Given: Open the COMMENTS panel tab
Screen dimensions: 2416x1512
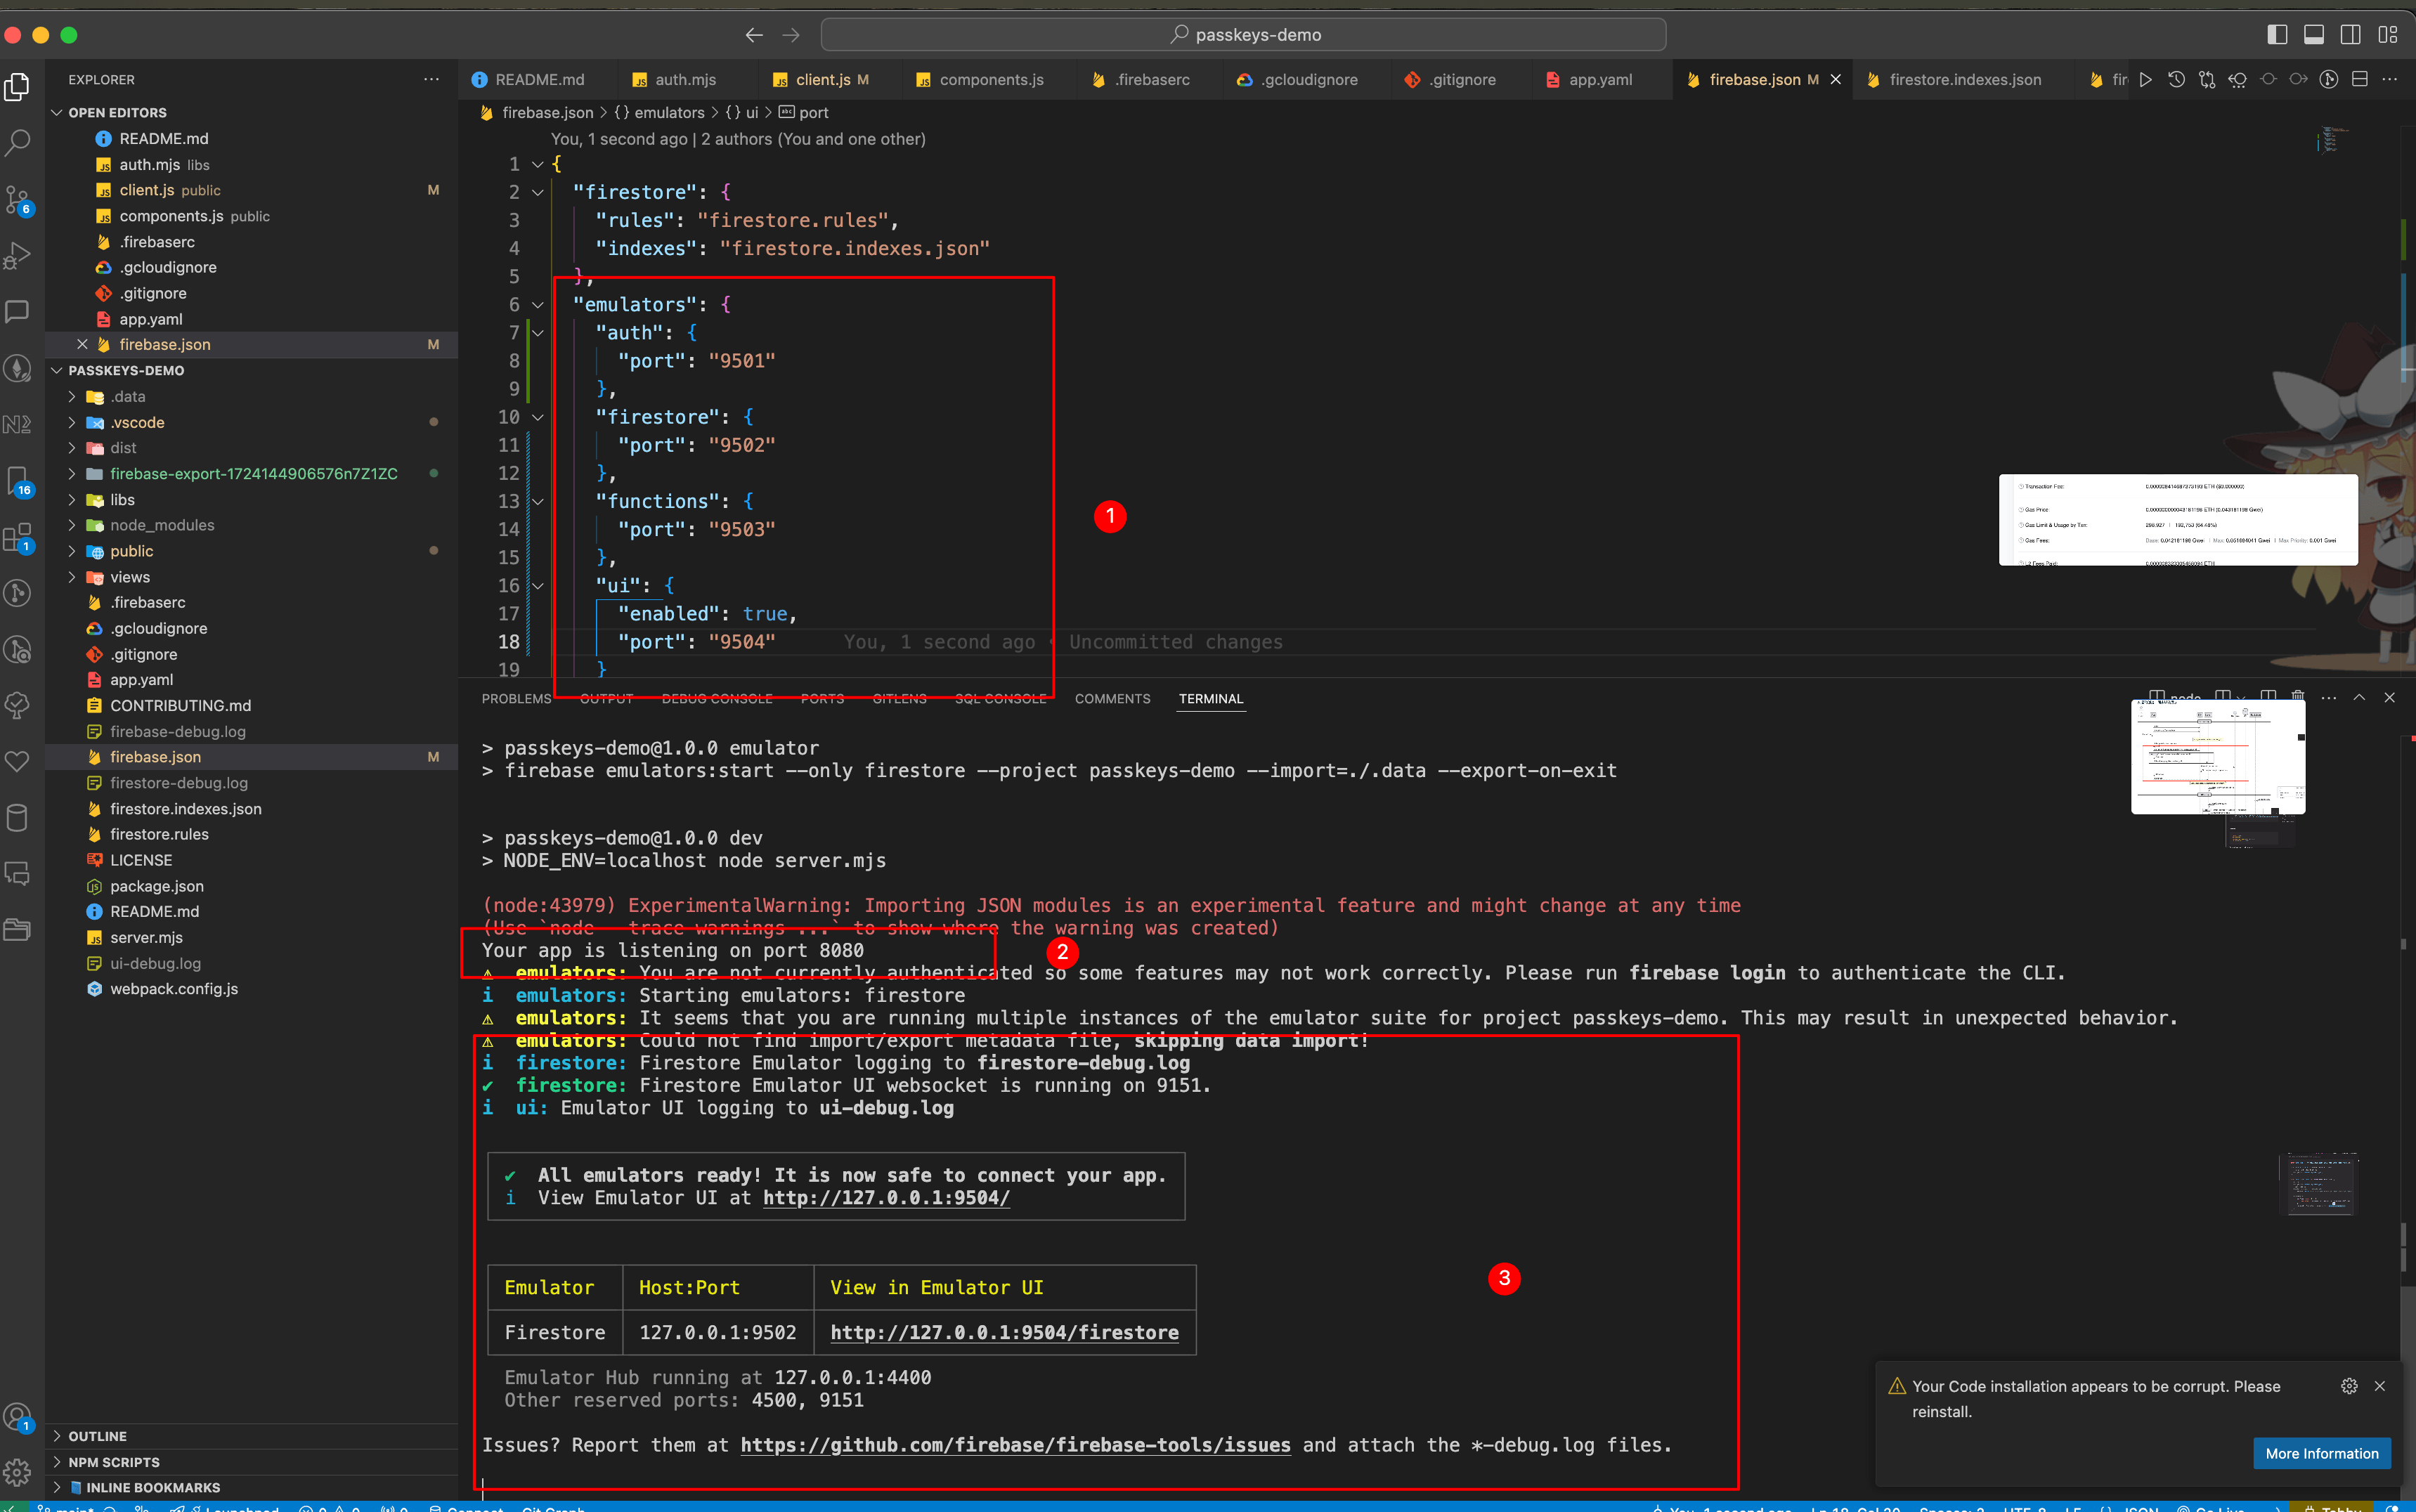Looking at the screenshot, I should (1112, 699).
